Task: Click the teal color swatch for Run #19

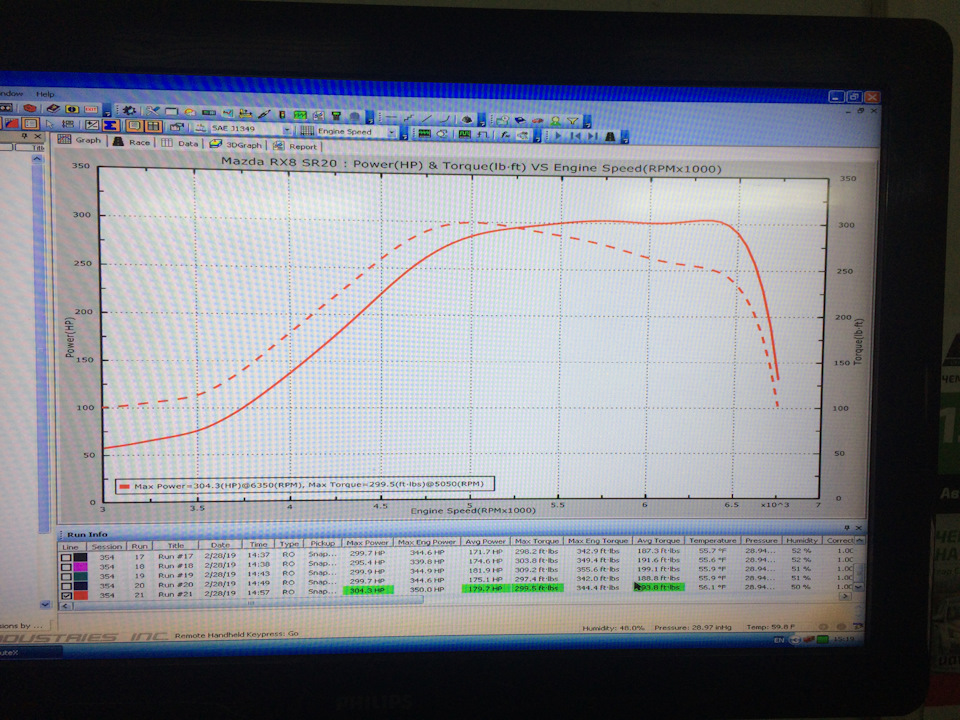Action: click(x=81, y=577)
